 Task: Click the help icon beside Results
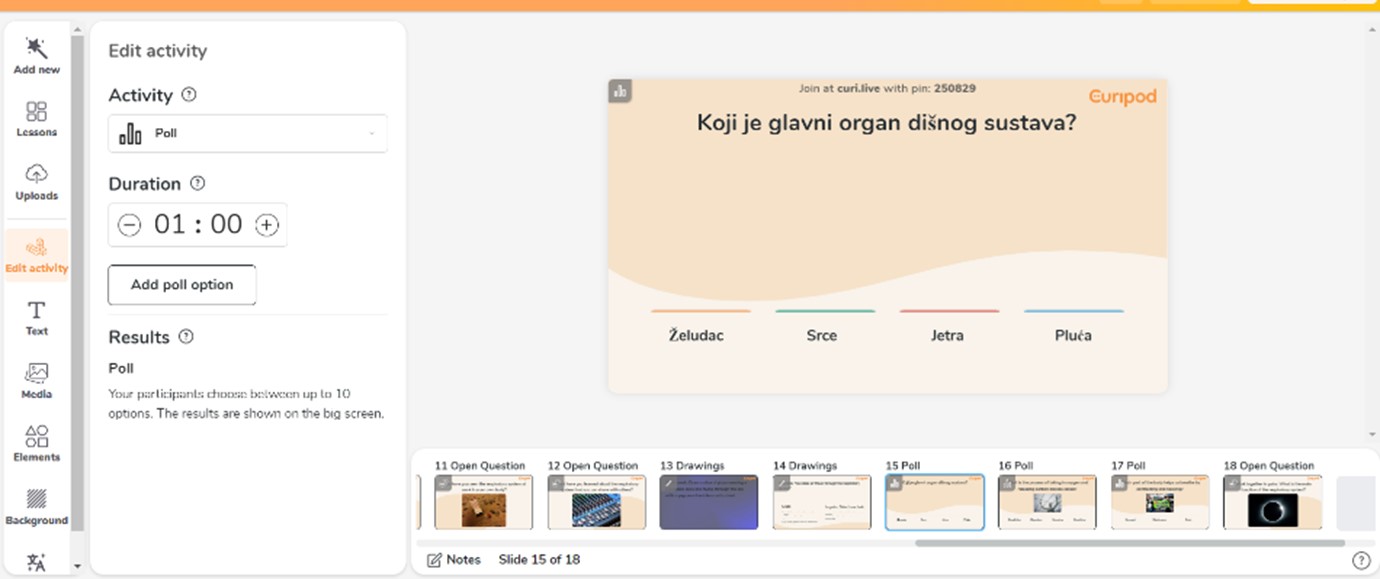point(186,337)
